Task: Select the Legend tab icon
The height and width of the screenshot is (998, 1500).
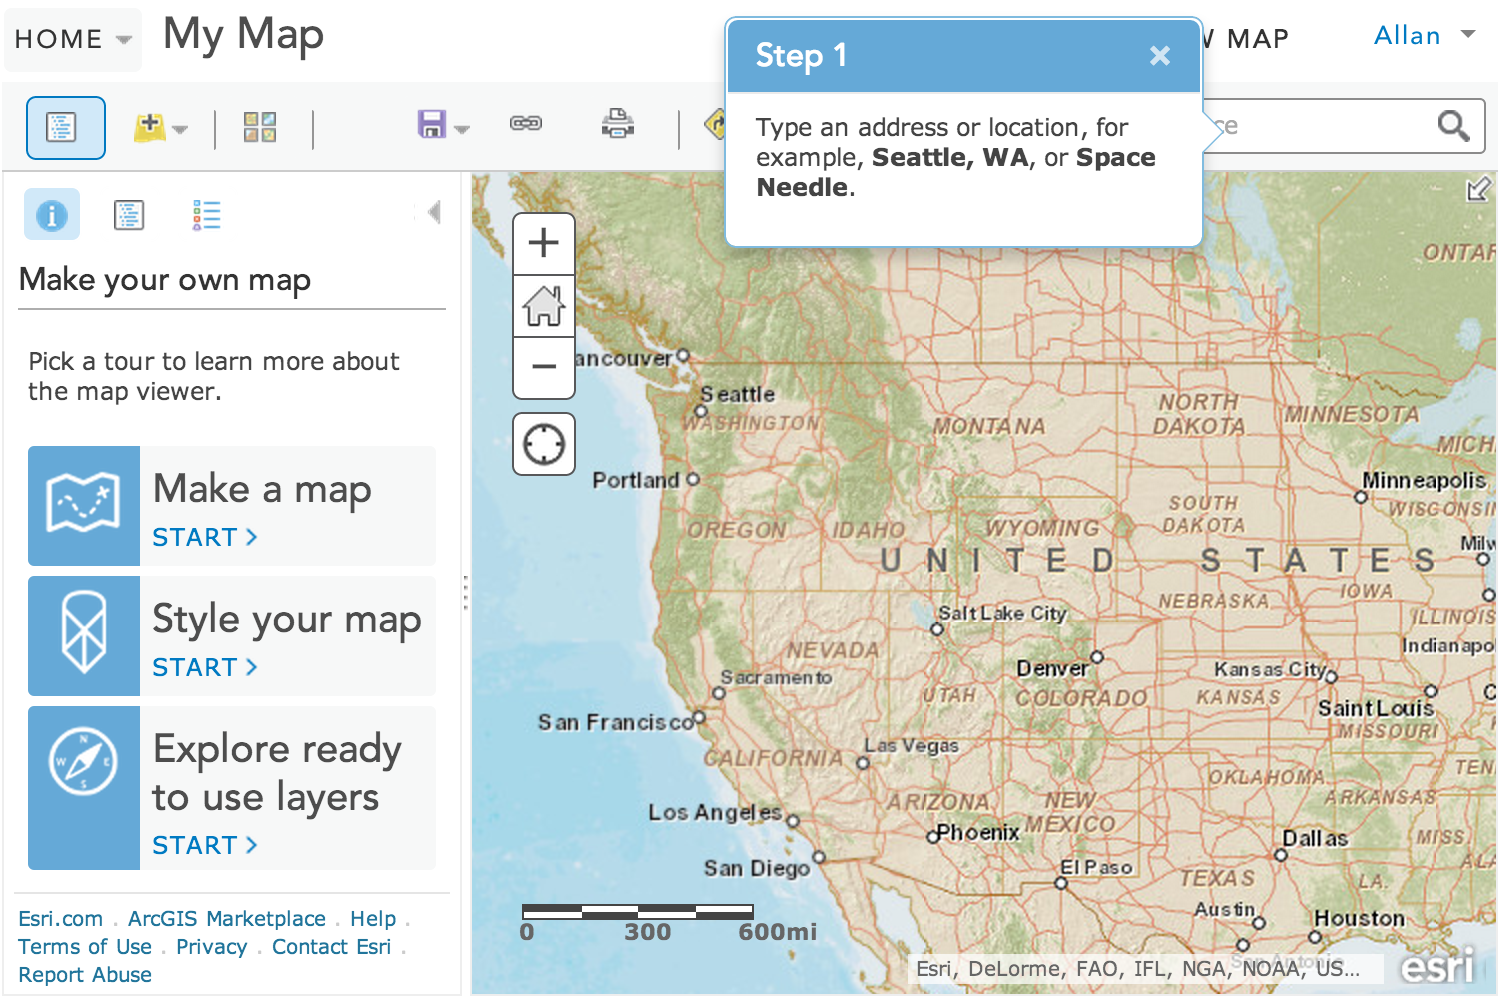Action: 207,215
